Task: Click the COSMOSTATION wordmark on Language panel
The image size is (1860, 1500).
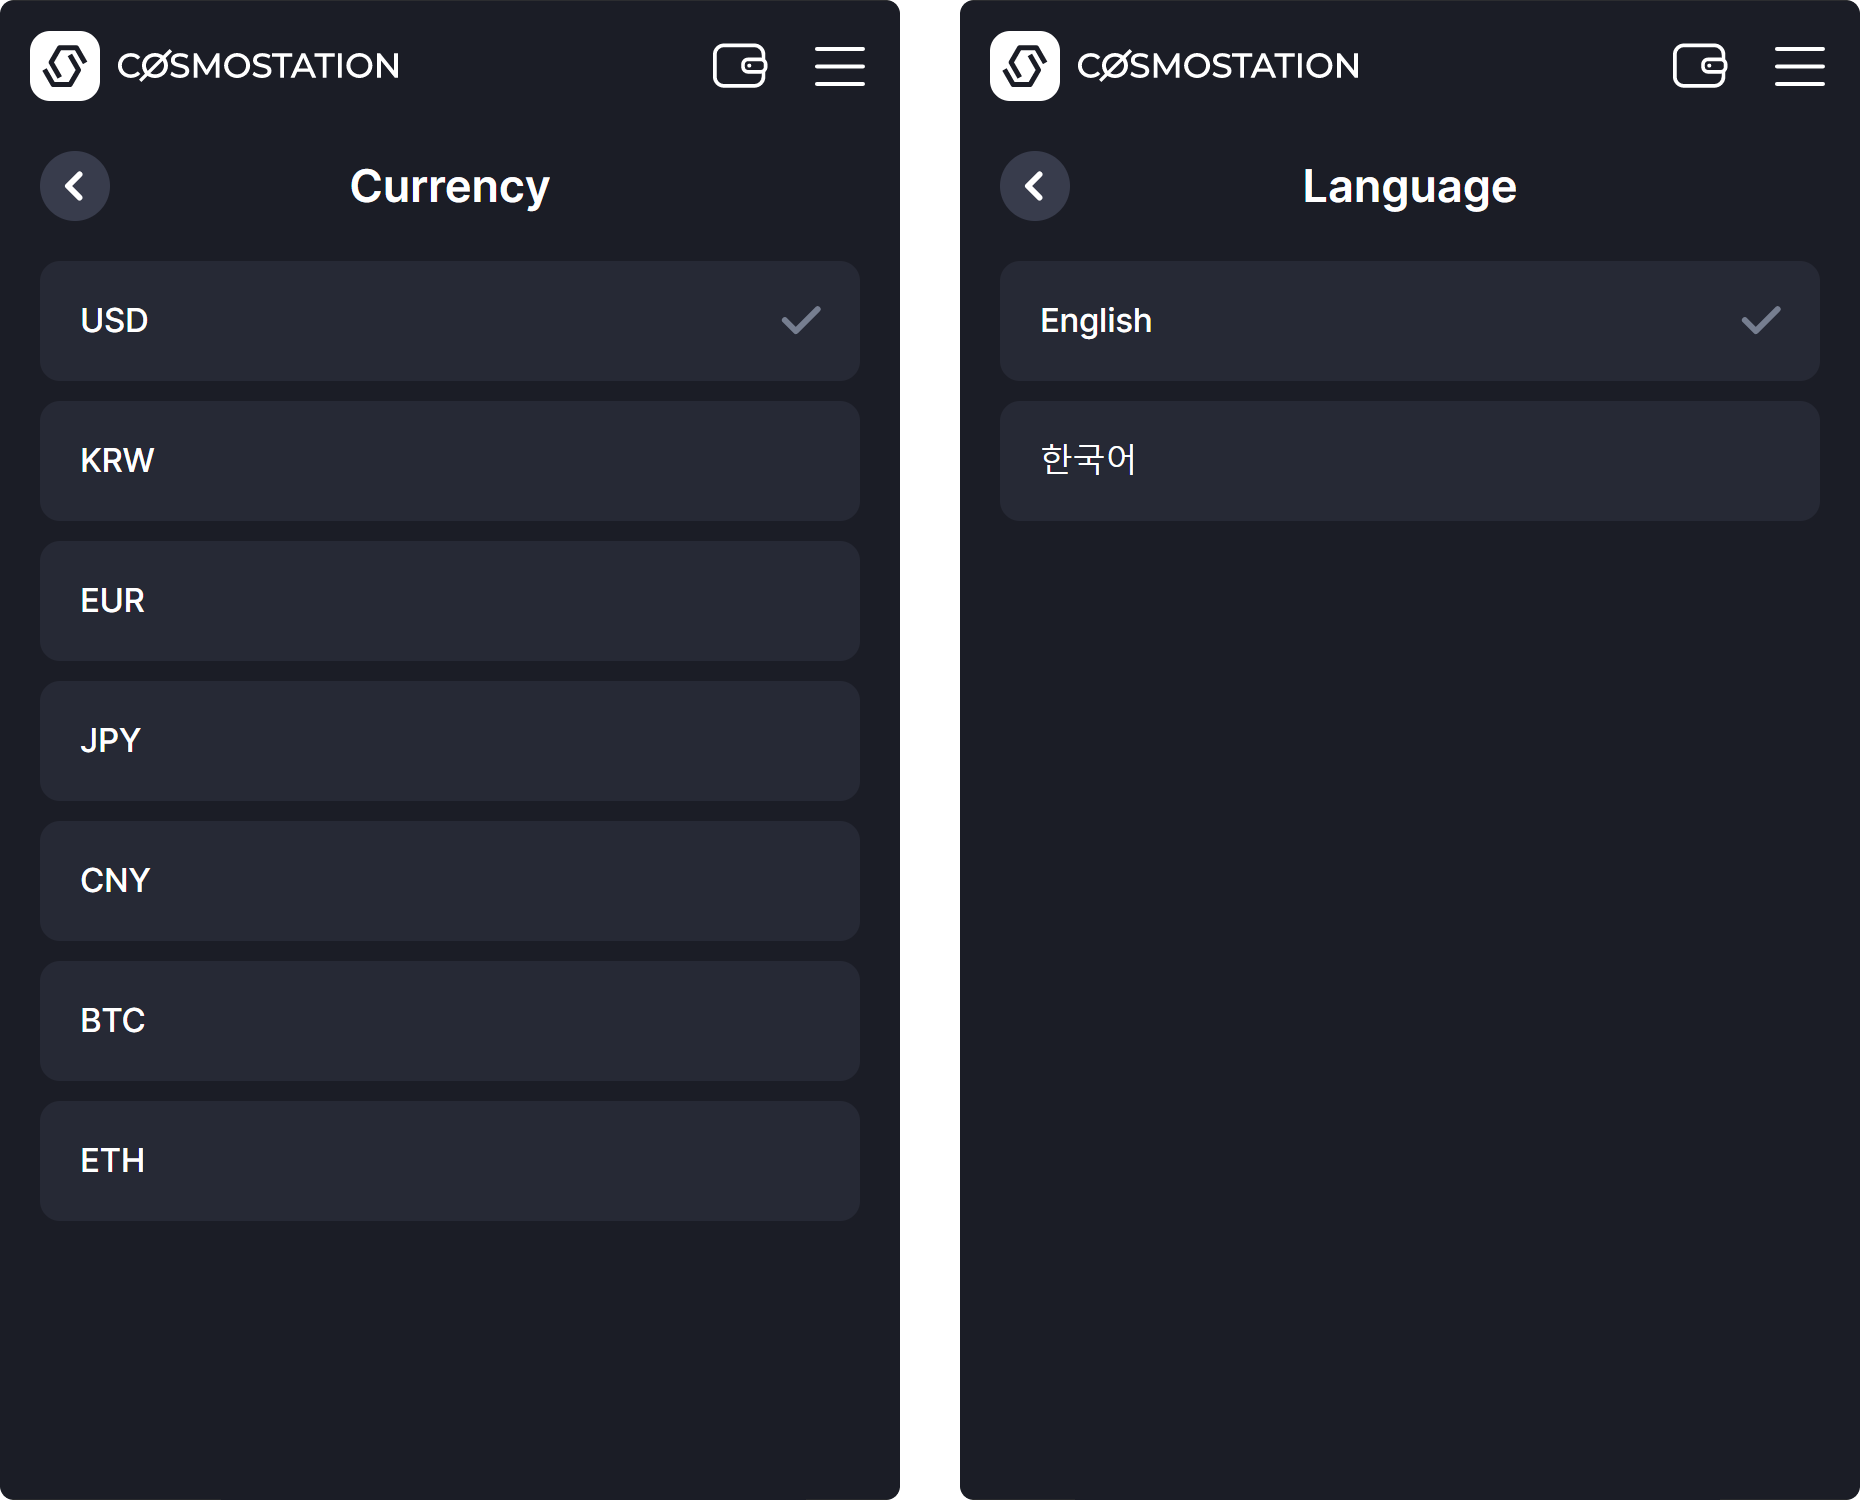Action: pos(1218,66)
